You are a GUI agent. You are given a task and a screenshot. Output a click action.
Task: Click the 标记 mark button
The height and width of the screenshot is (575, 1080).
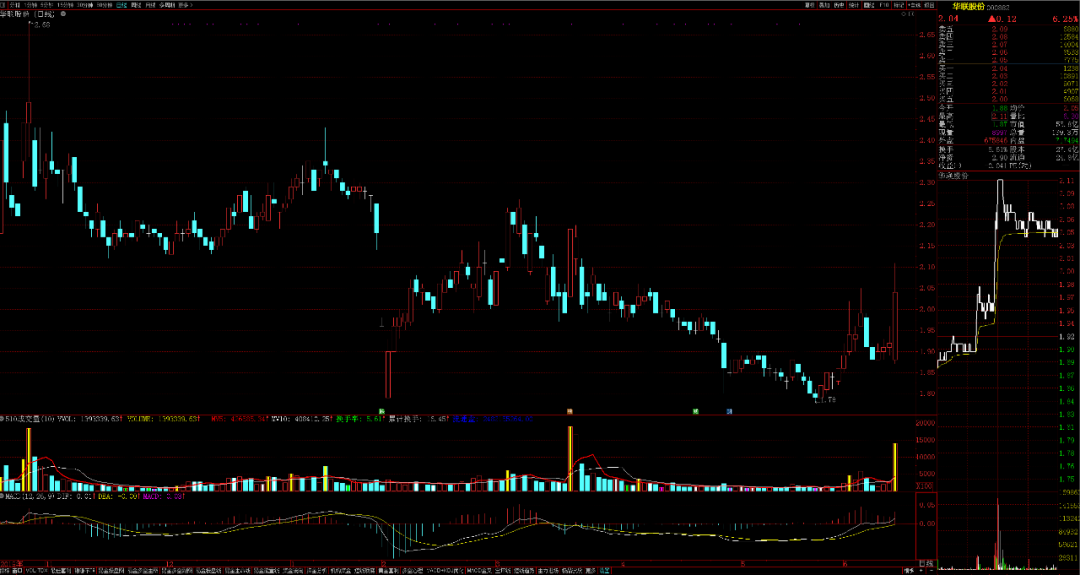click(x=899, y=5)
